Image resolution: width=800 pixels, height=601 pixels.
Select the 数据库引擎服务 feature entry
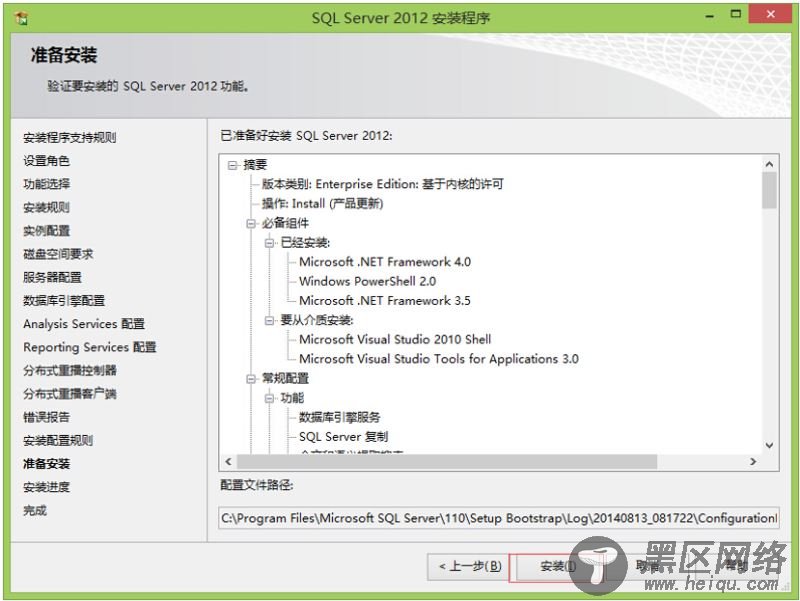(x=340, y=417)
